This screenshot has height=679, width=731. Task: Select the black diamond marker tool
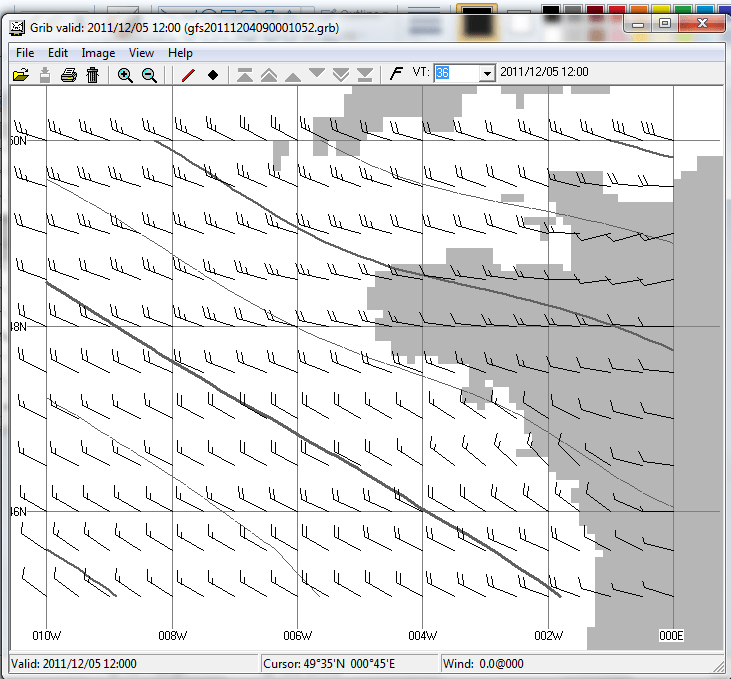pyautogui.click(x=213, y=75)
